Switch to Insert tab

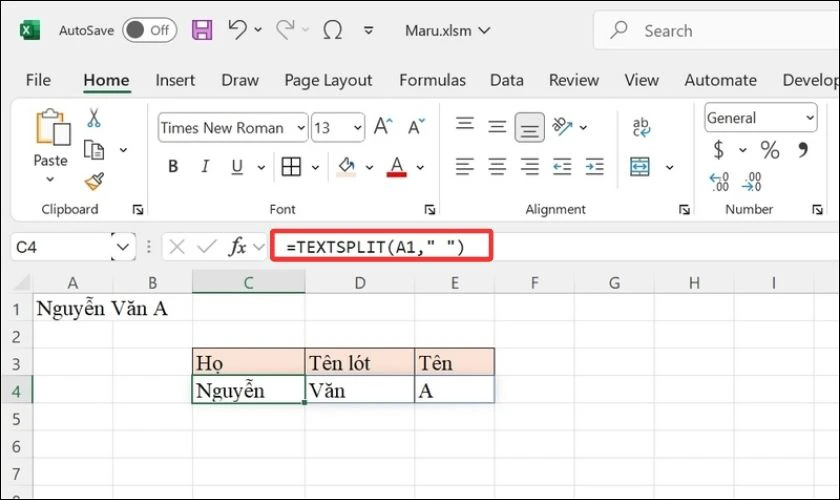(175, 80)
